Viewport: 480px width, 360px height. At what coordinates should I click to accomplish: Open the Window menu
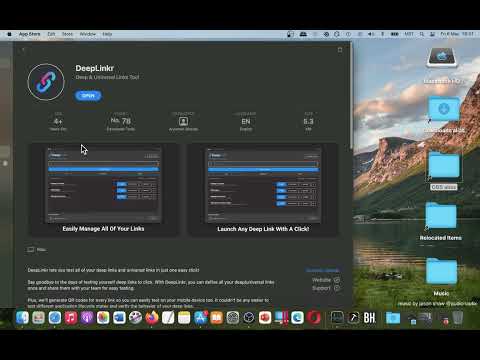[x=88, y=34]
